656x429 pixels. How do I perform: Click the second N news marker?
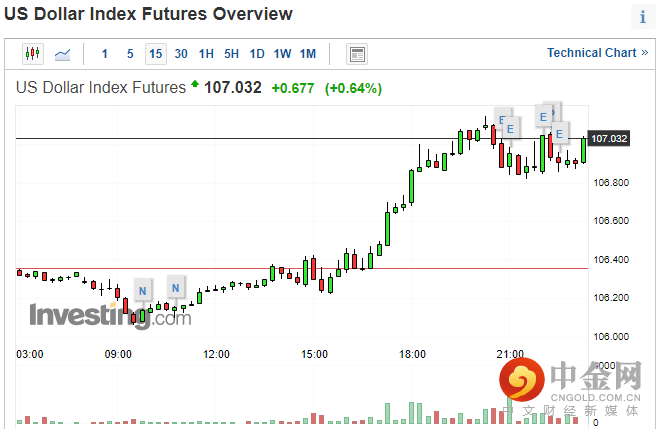pyautogui.click(x=176, y=288)
